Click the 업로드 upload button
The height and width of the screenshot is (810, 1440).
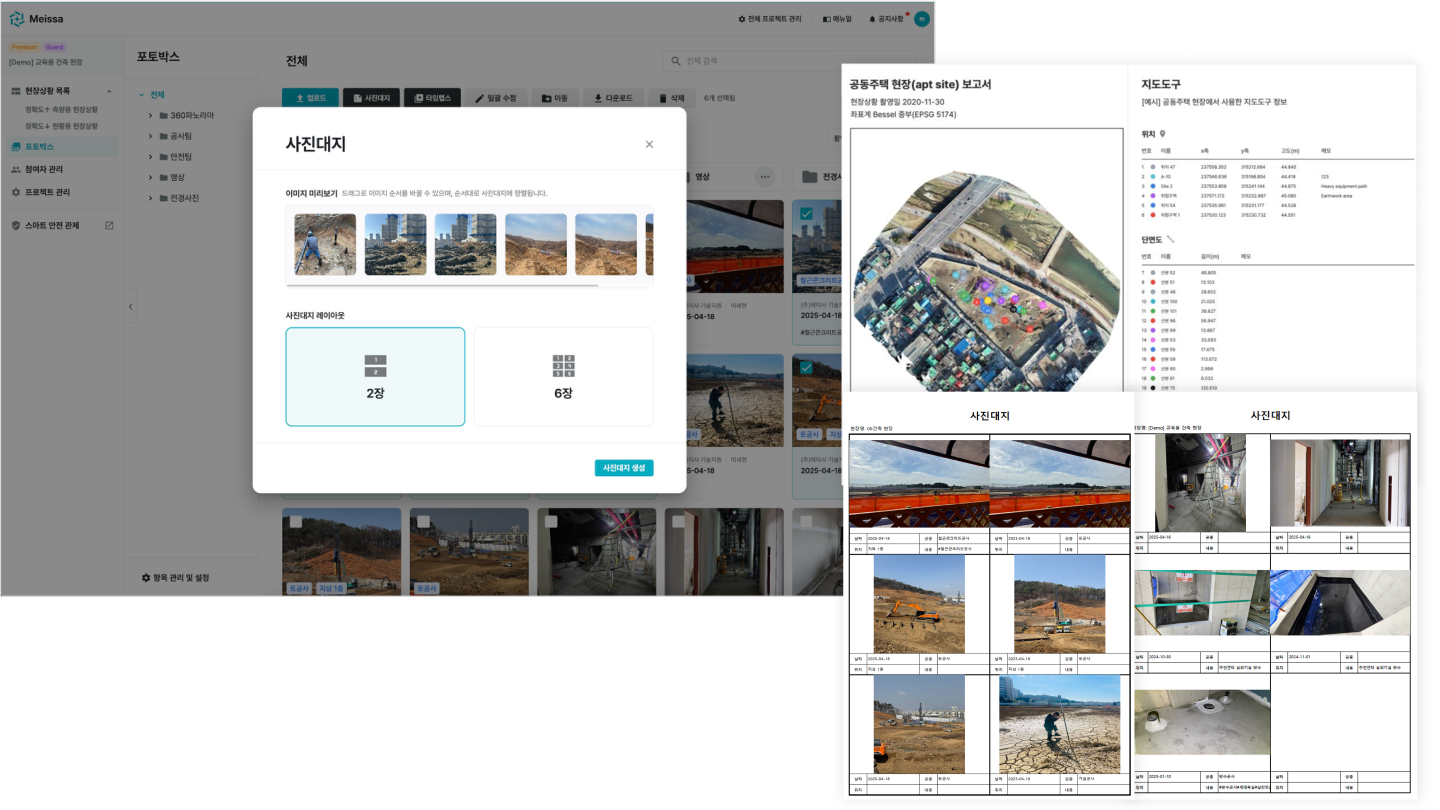click(x=310, y=98)
